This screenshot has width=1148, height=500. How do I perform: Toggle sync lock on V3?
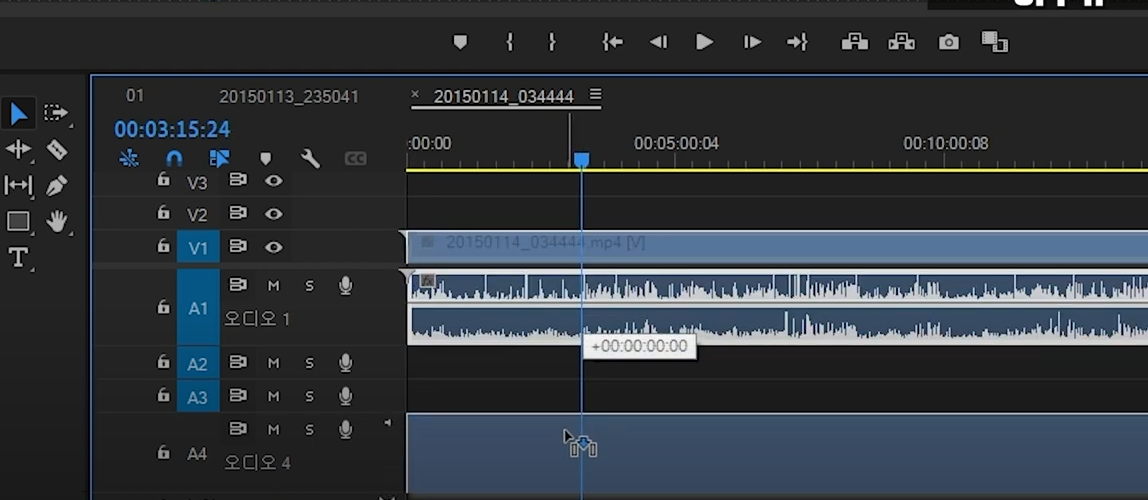[238, 179]
